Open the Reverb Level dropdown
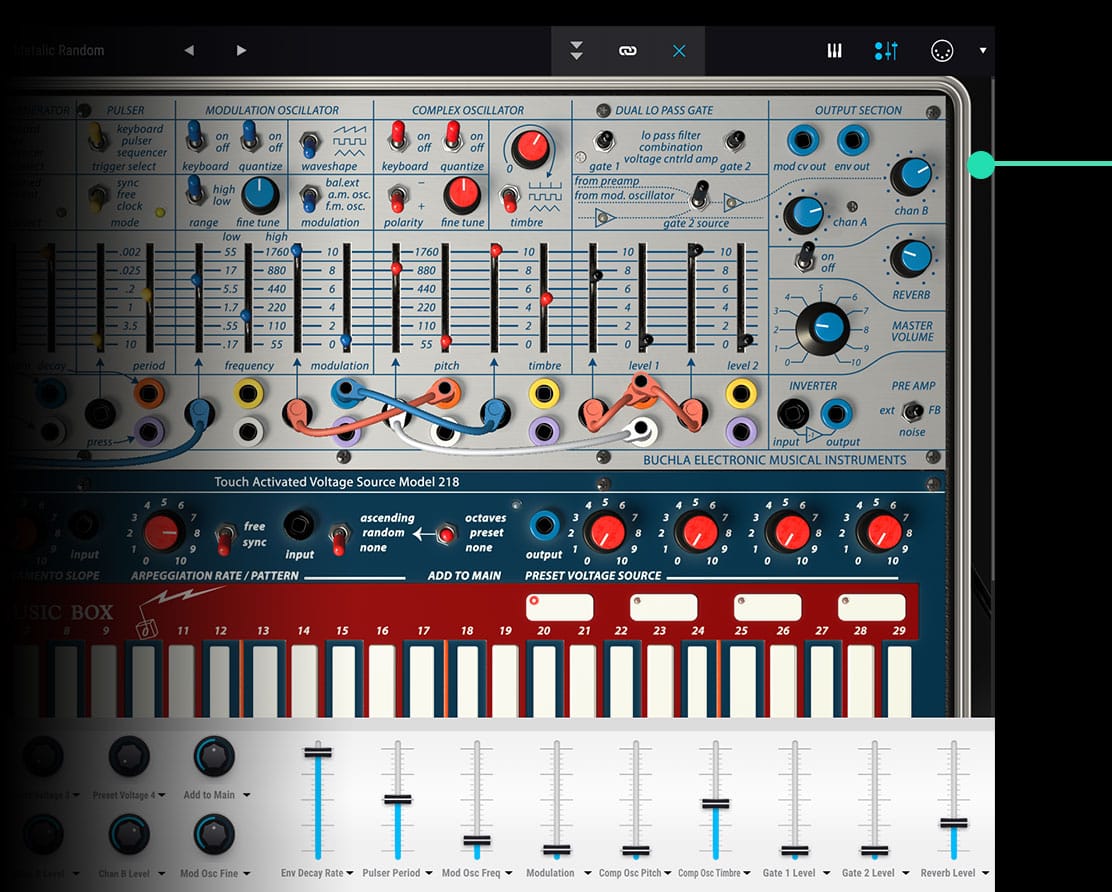 tap(985, 874)
